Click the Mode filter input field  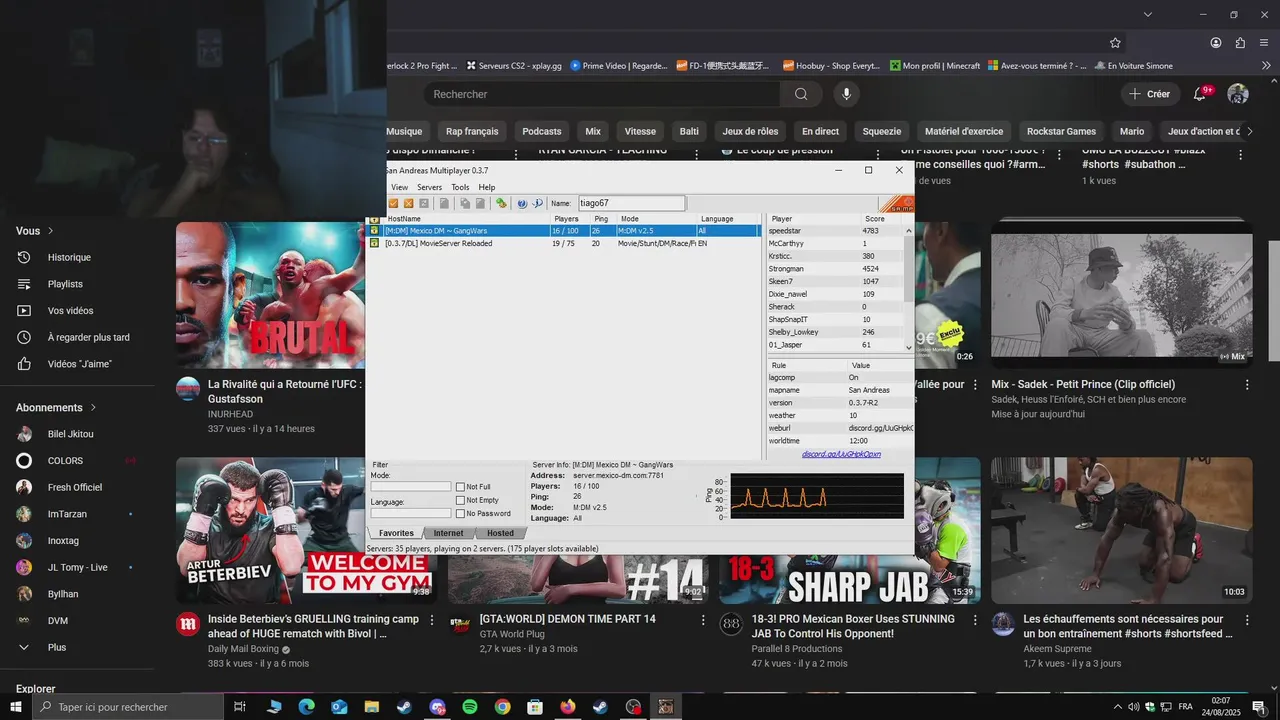[x=411, y=487]
